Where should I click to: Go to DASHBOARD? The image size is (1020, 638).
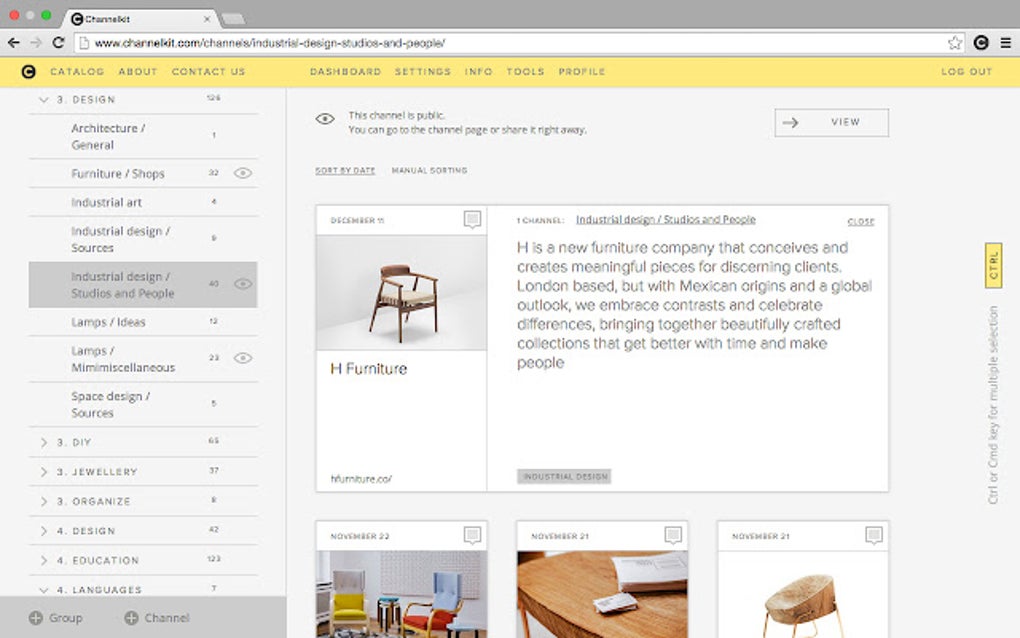(345, 72)
